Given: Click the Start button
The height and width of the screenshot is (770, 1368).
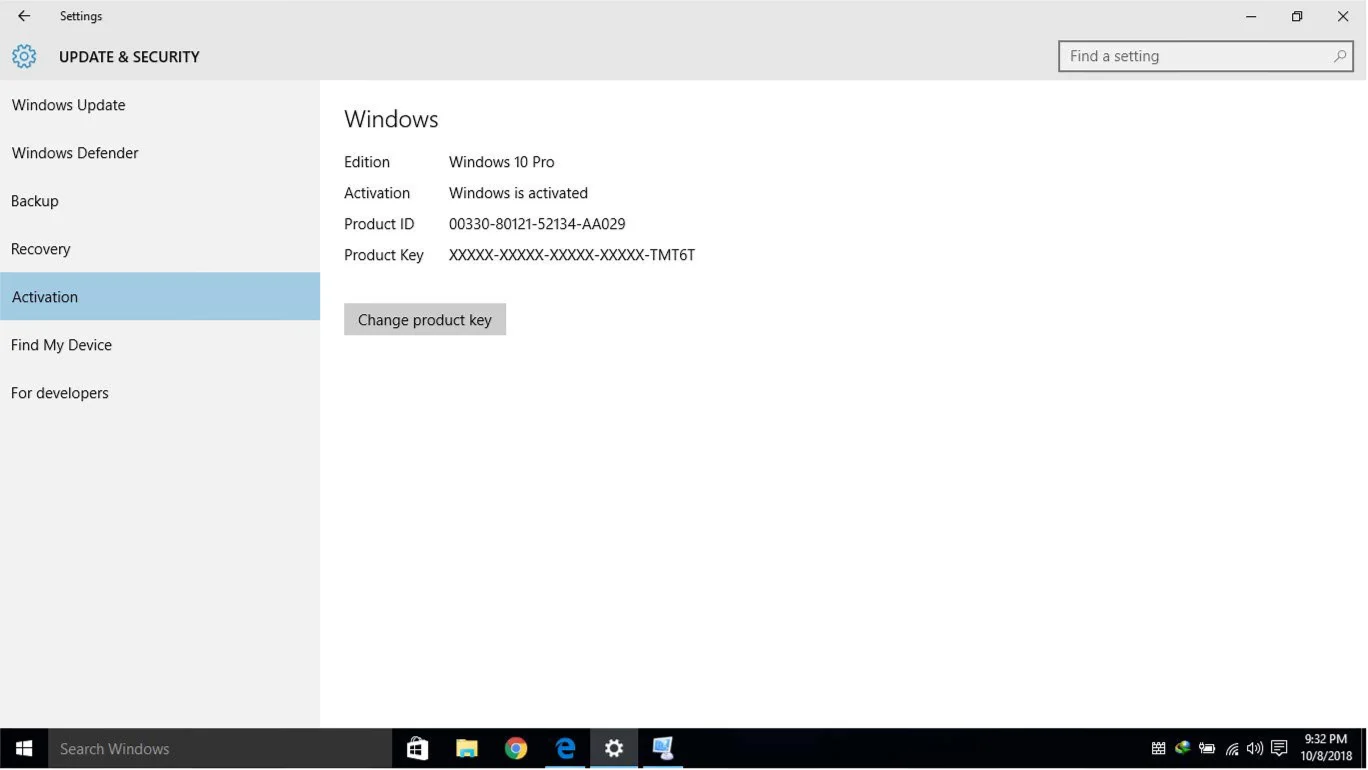Looking at the screenshot, I should tap(24, 749).
